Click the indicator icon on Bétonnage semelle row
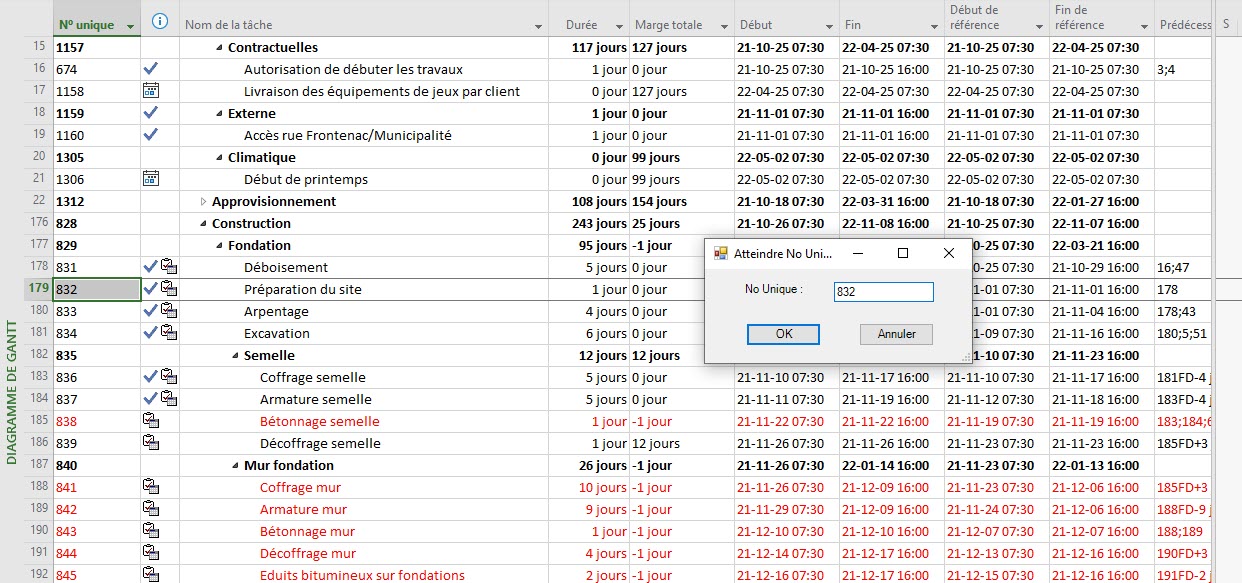This screenshot has width=1242, height=583. pos(151,421)
